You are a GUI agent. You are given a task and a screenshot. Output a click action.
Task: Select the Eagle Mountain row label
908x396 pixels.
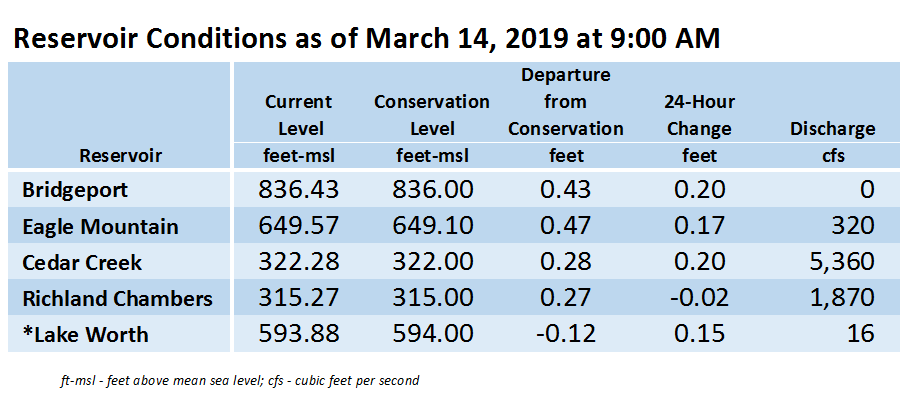pos(100,226)
